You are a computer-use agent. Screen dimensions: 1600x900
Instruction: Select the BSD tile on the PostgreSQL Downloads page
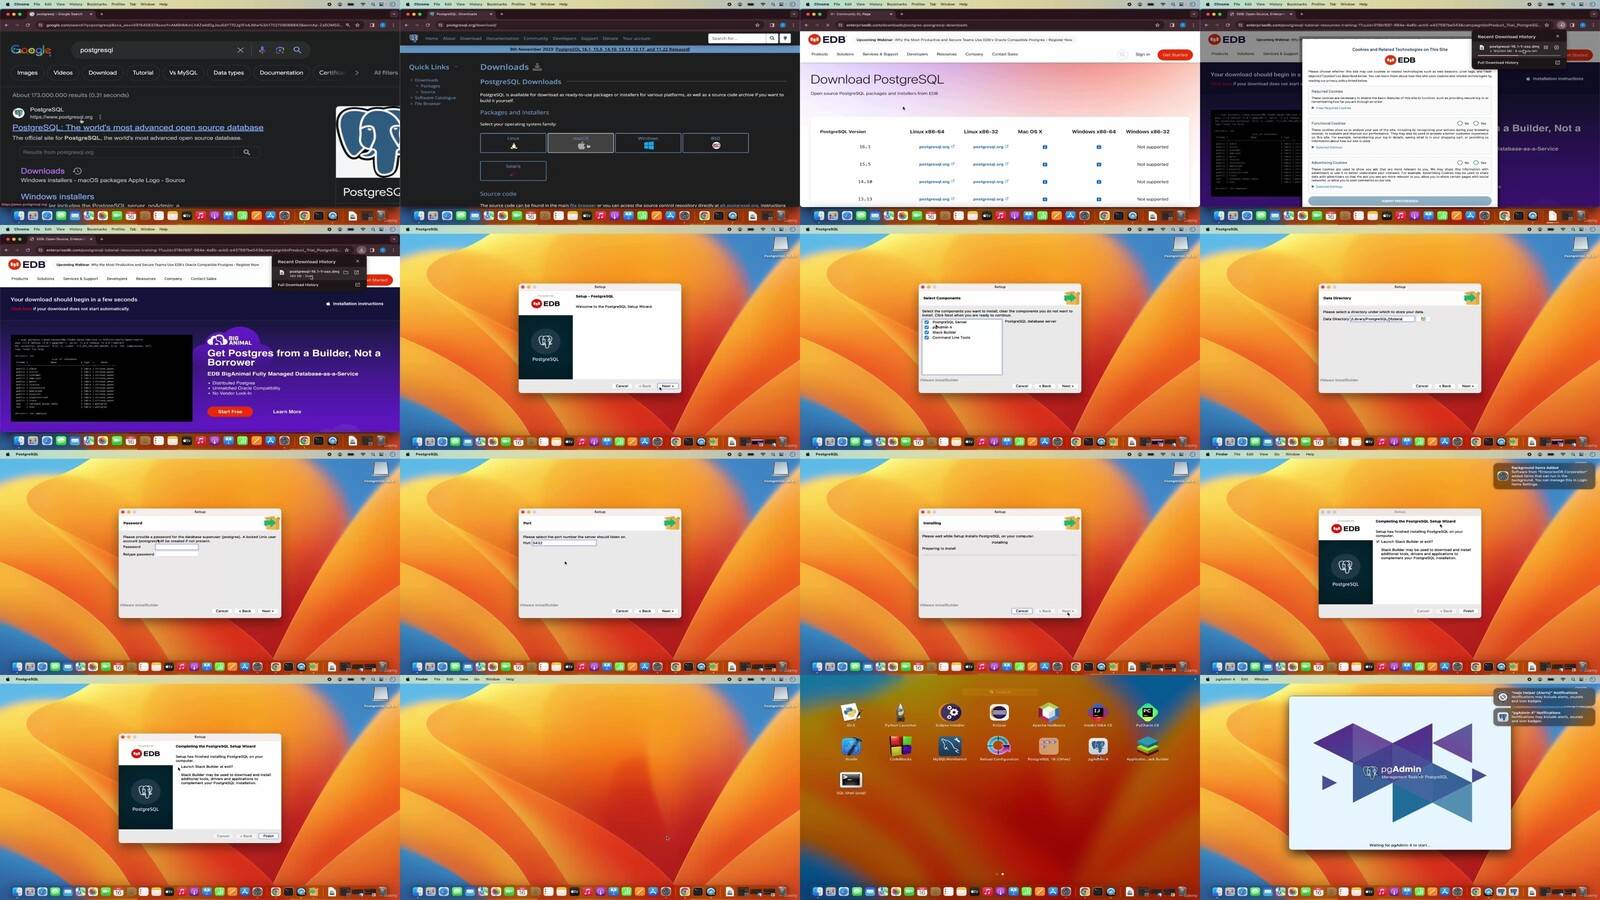(715, 143)
